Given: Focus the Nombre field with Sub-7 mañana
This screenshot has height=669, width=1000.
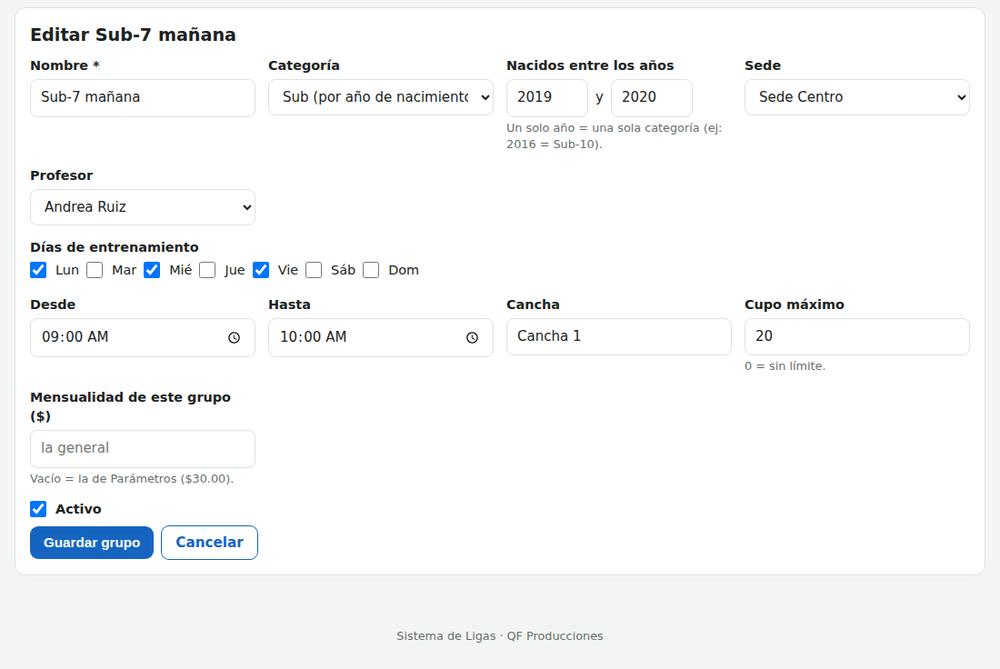Looking at the screenshot, I should point(143,98).
